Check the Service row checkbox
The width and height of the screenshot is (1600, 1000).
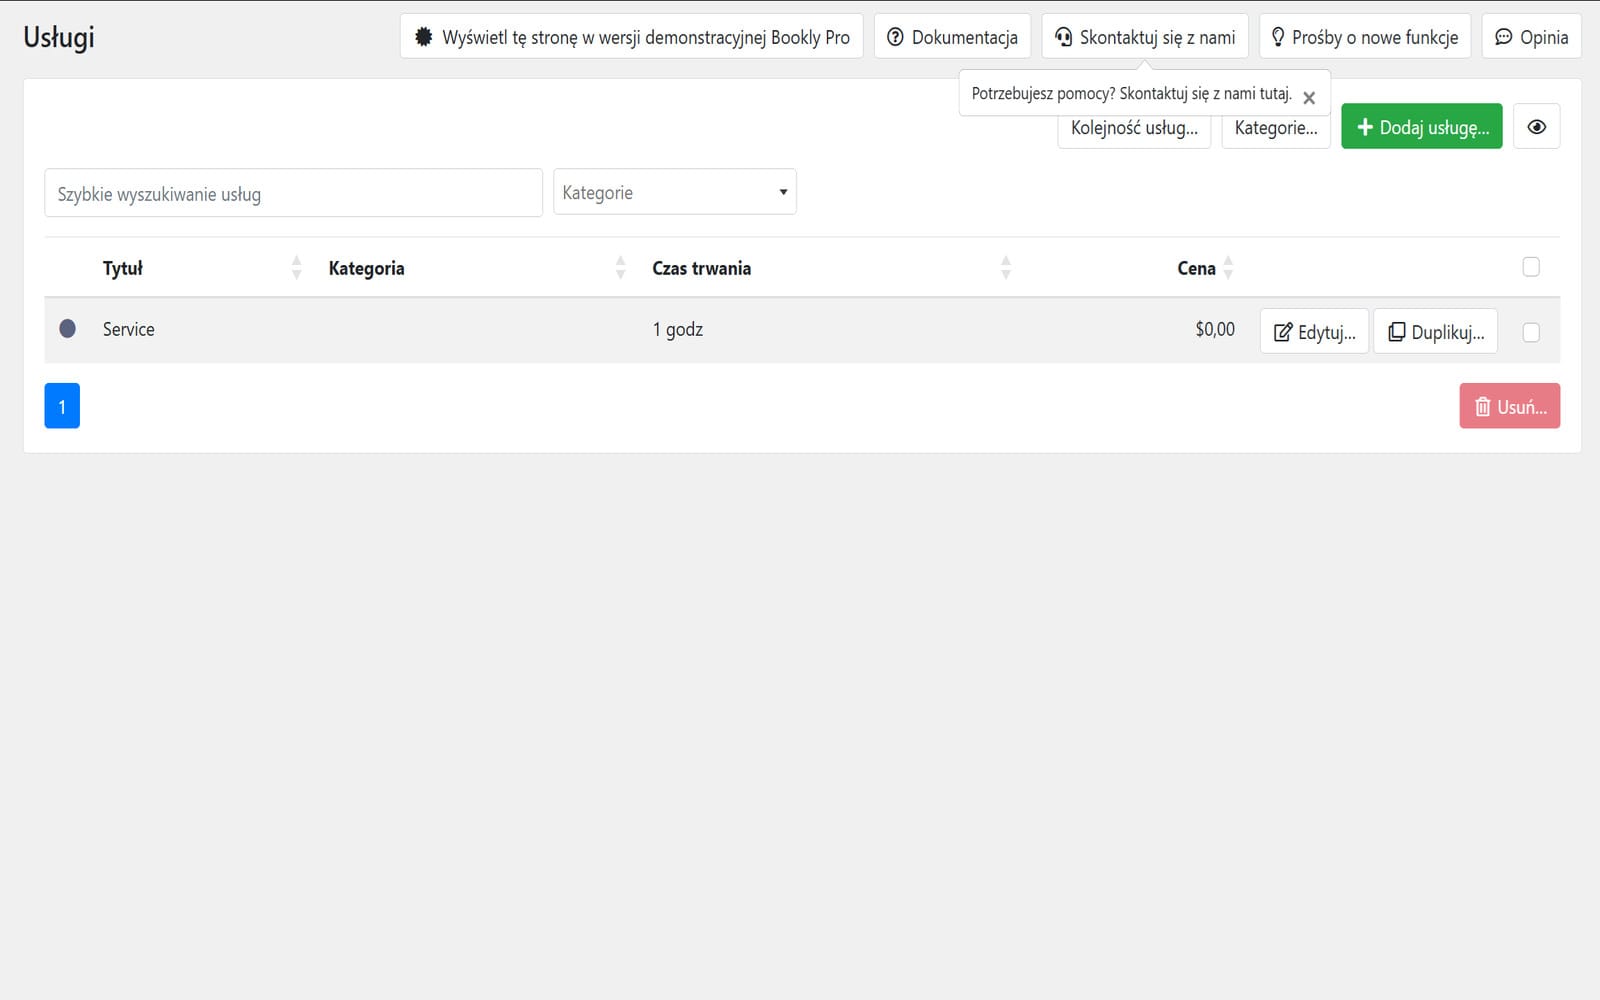[1530, 333]
